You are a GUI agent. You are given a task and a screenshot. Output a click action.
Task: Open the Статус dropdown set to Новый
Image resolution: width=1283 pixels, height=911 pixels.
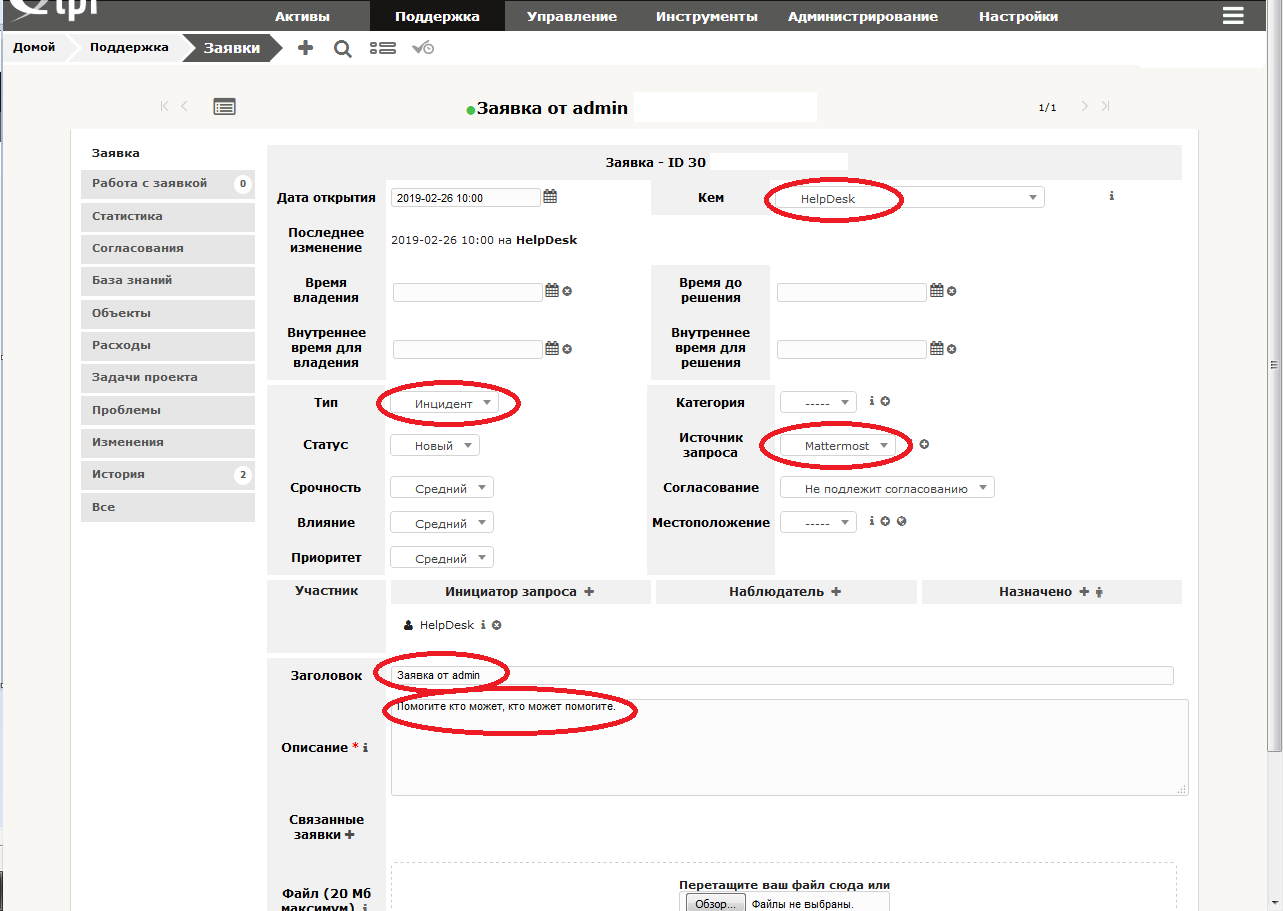tap(435, 446)
